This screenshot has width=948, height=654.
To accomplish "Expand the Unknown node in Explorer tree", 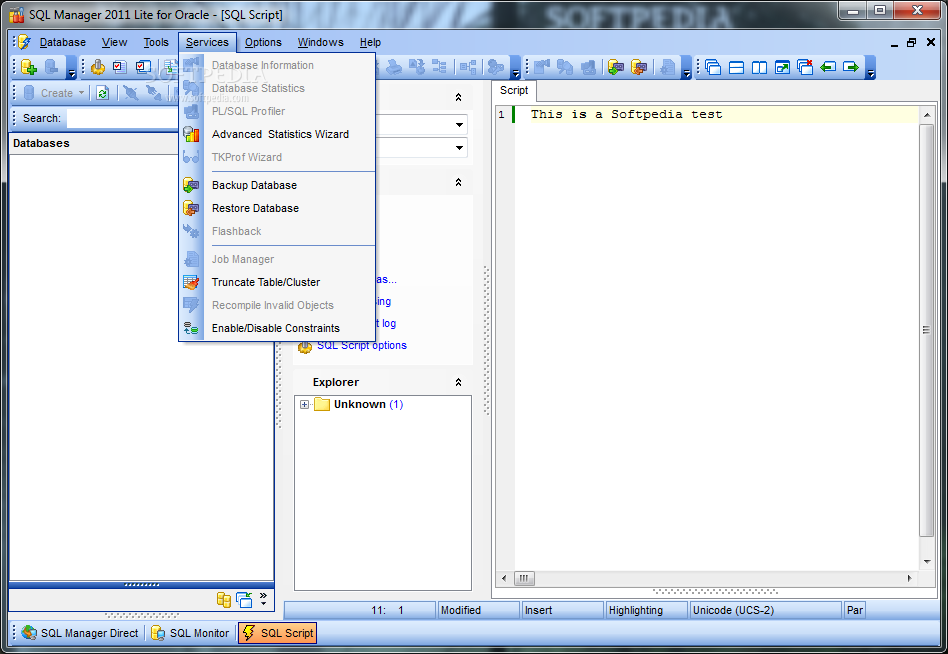I will pyautogui.click(x=305, y=404).
